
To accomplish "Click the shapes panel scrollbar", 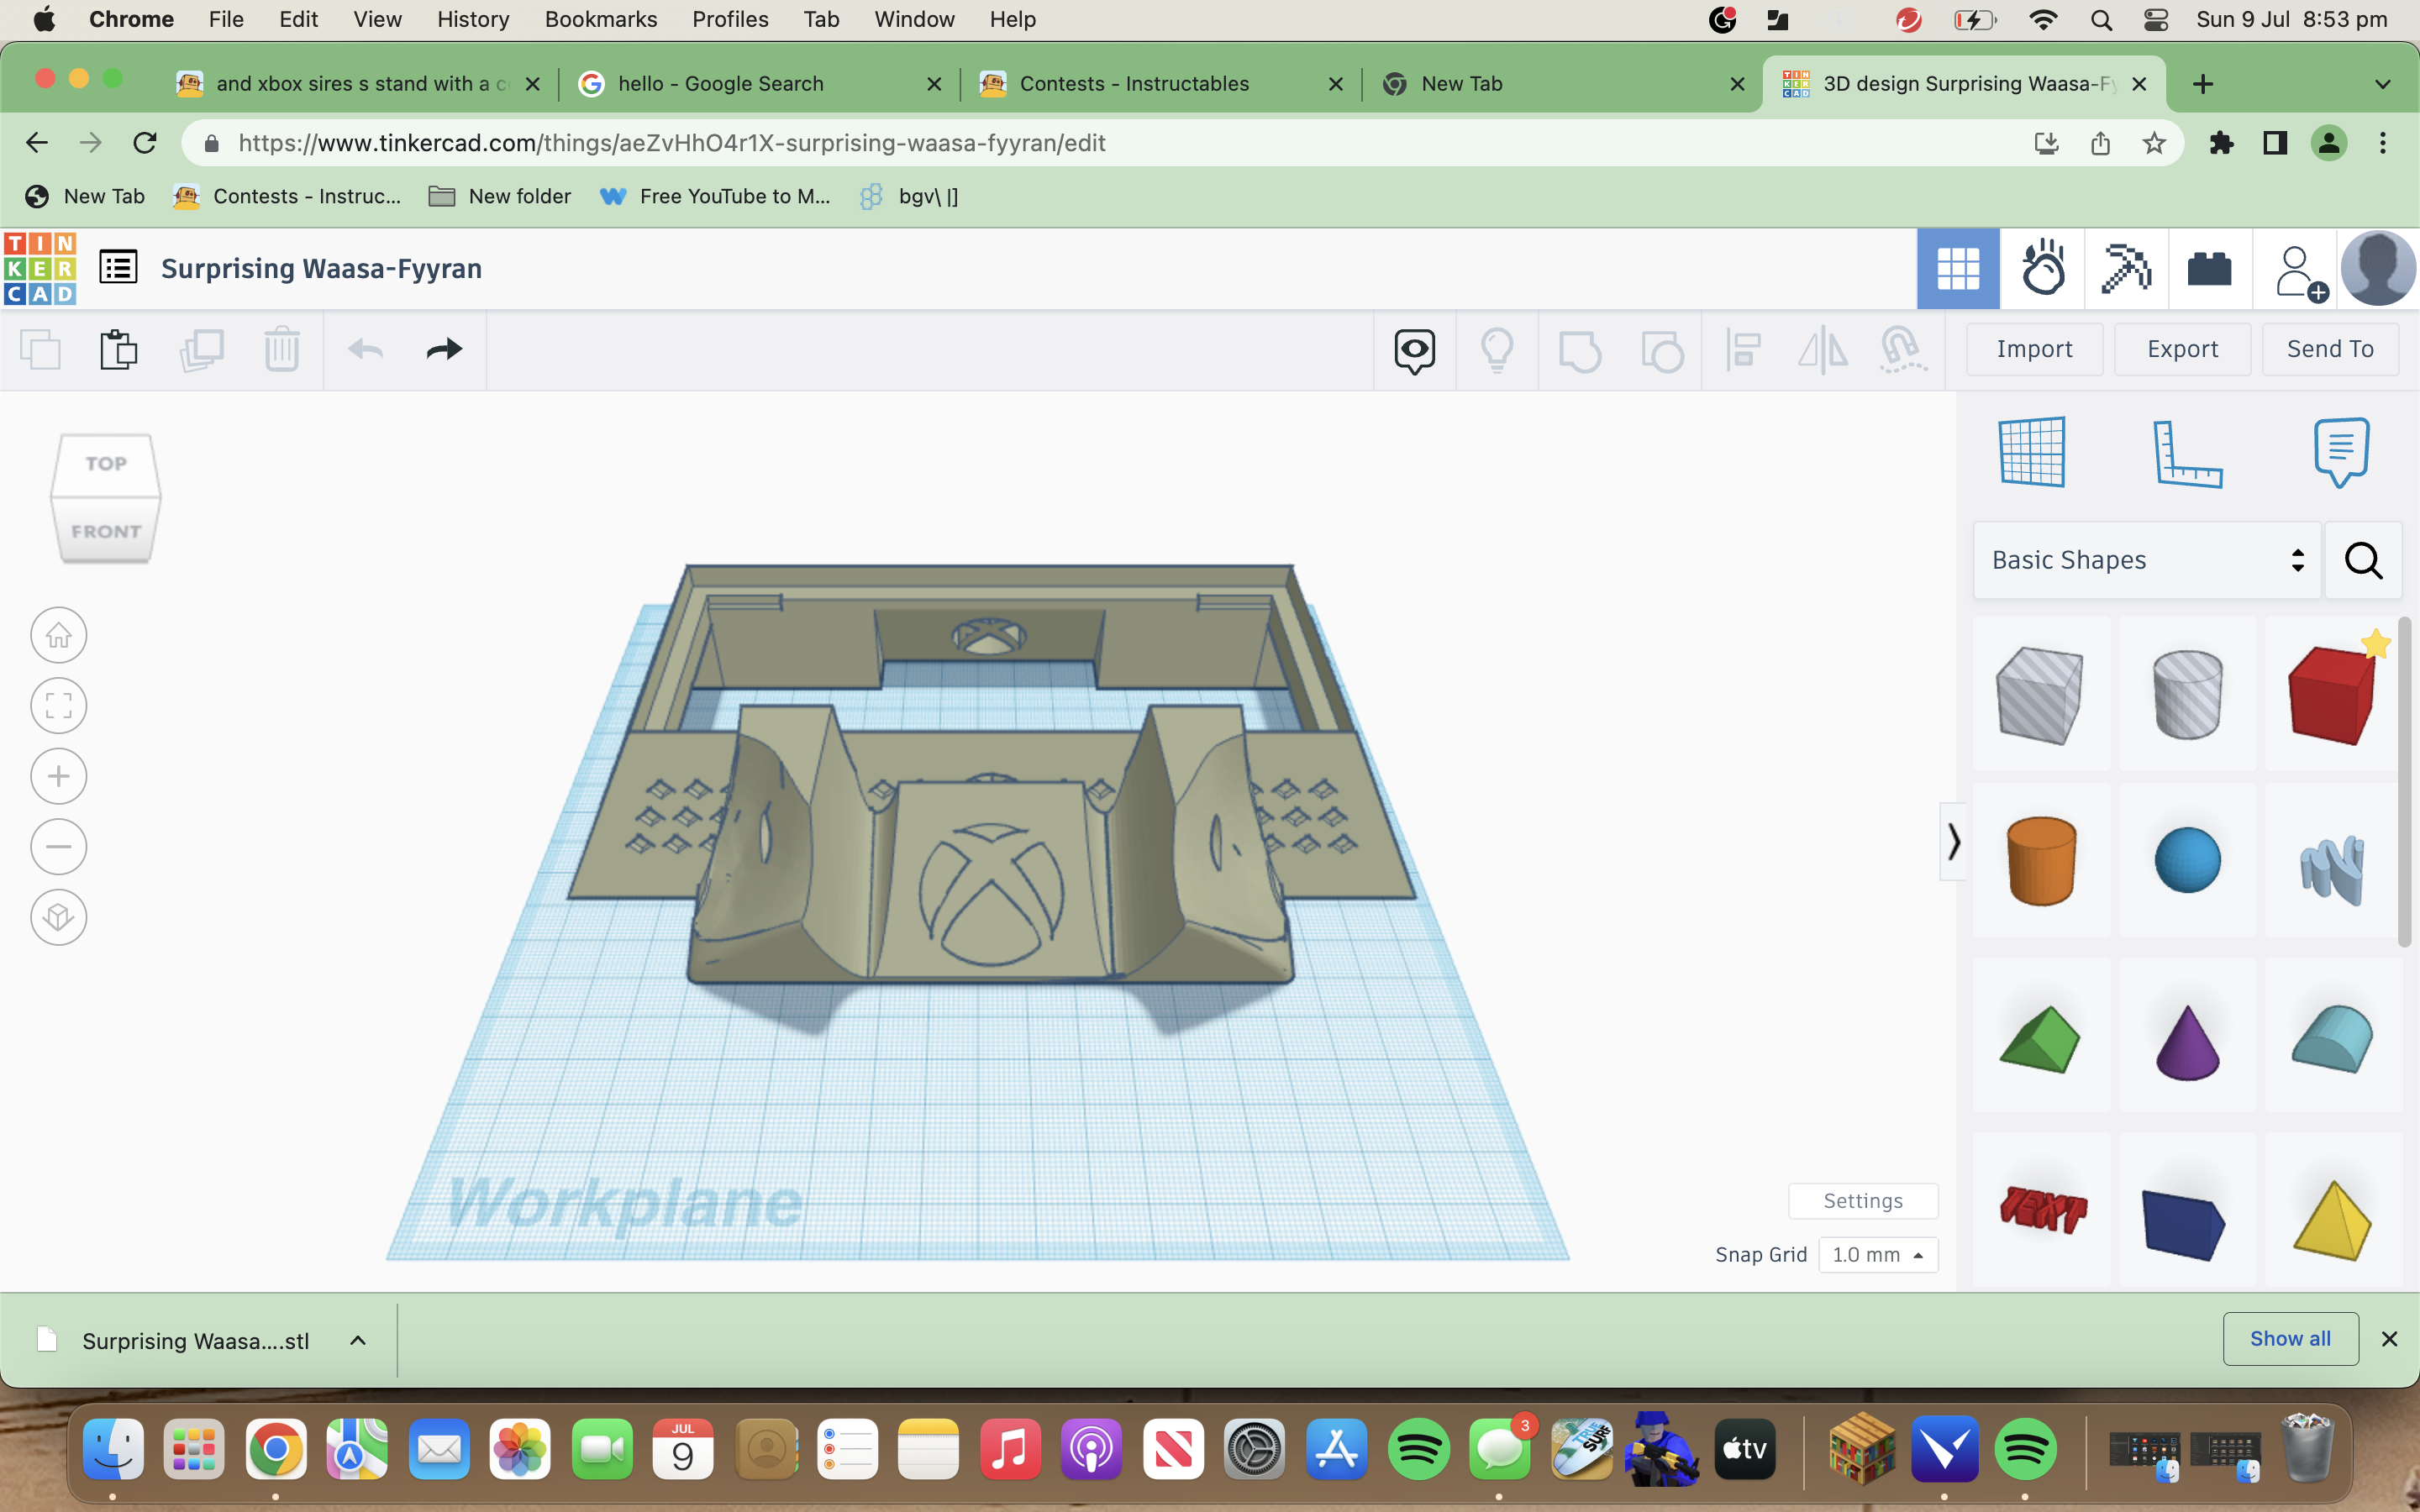I will [2404, 782].
